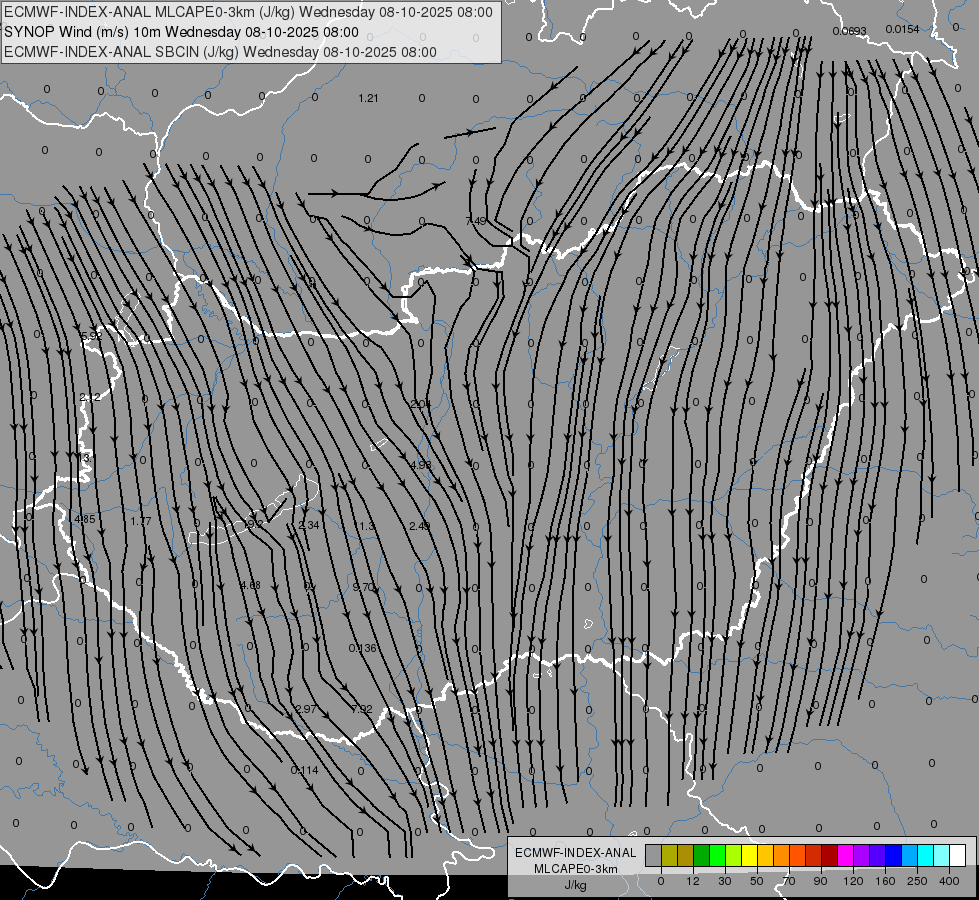Click the legend title ECMWF-INDEX-ANAL
This screenshot has height=900, width=979.
[575, 853]
